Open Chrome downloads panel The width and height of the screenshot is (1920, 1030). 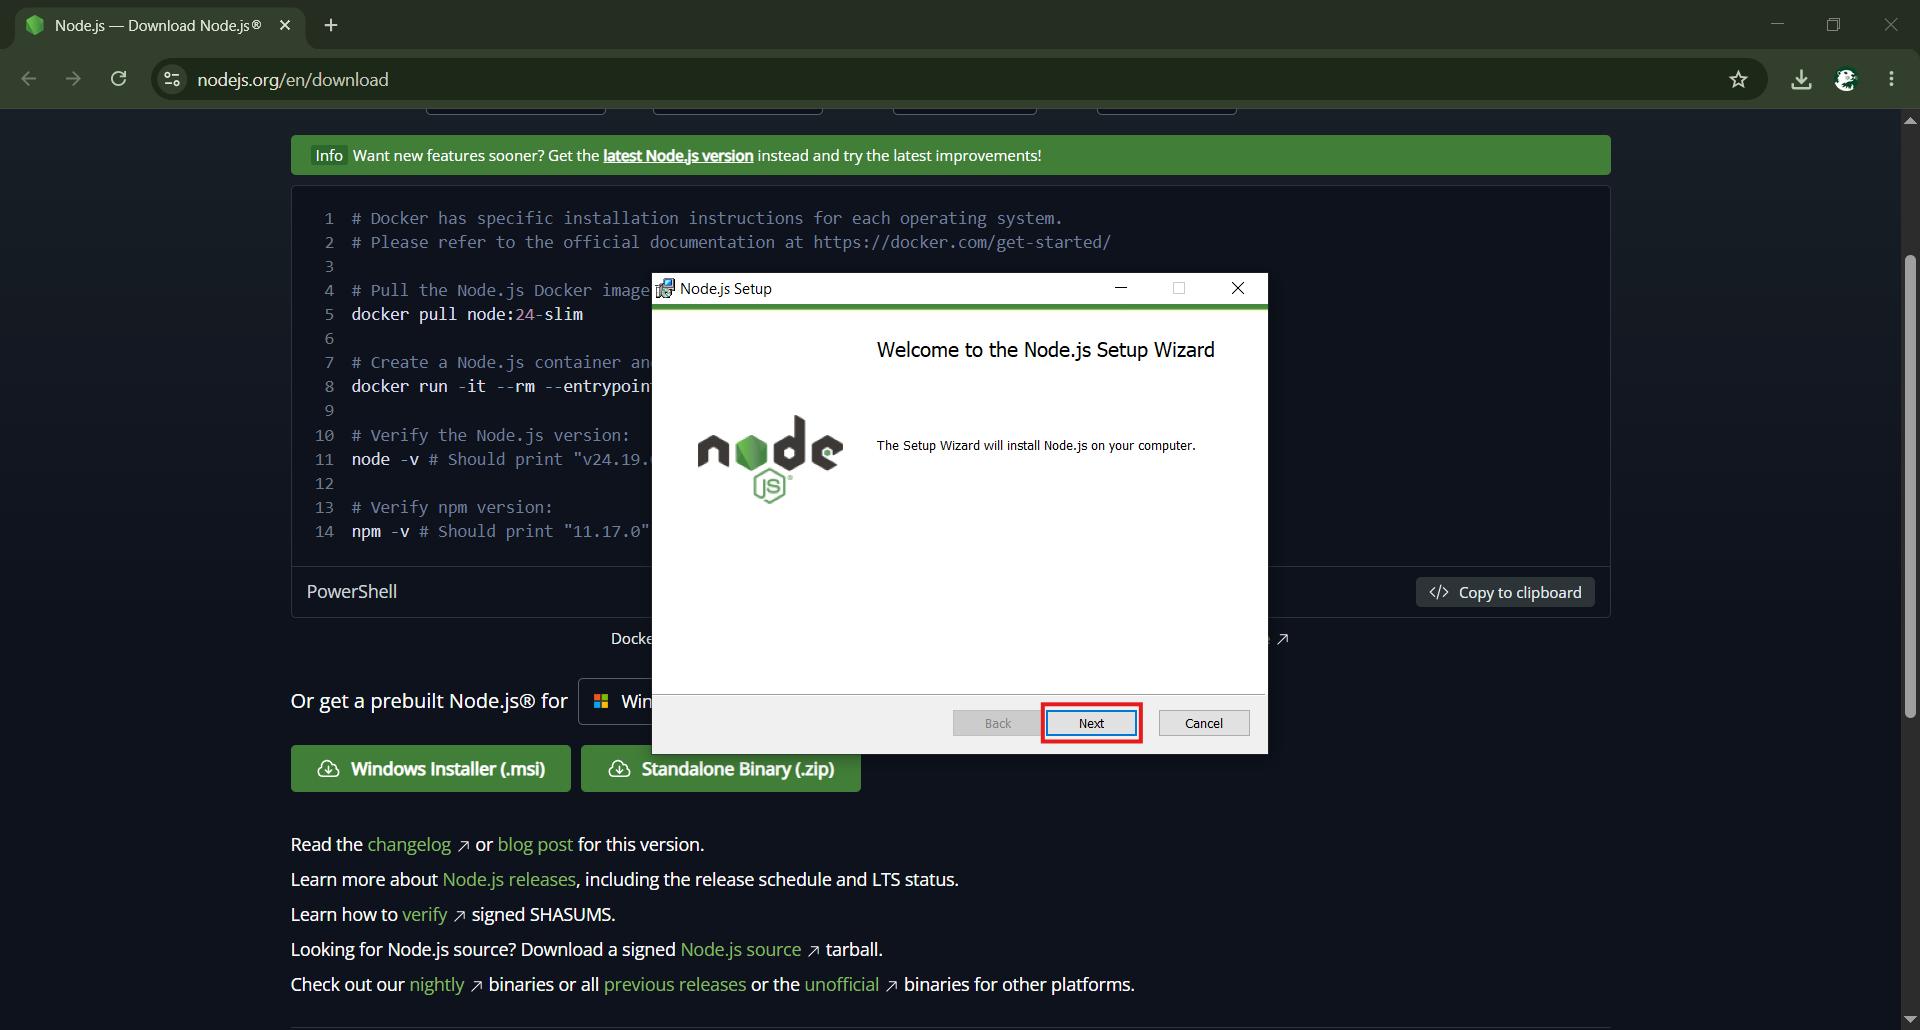pos(1801,79)
